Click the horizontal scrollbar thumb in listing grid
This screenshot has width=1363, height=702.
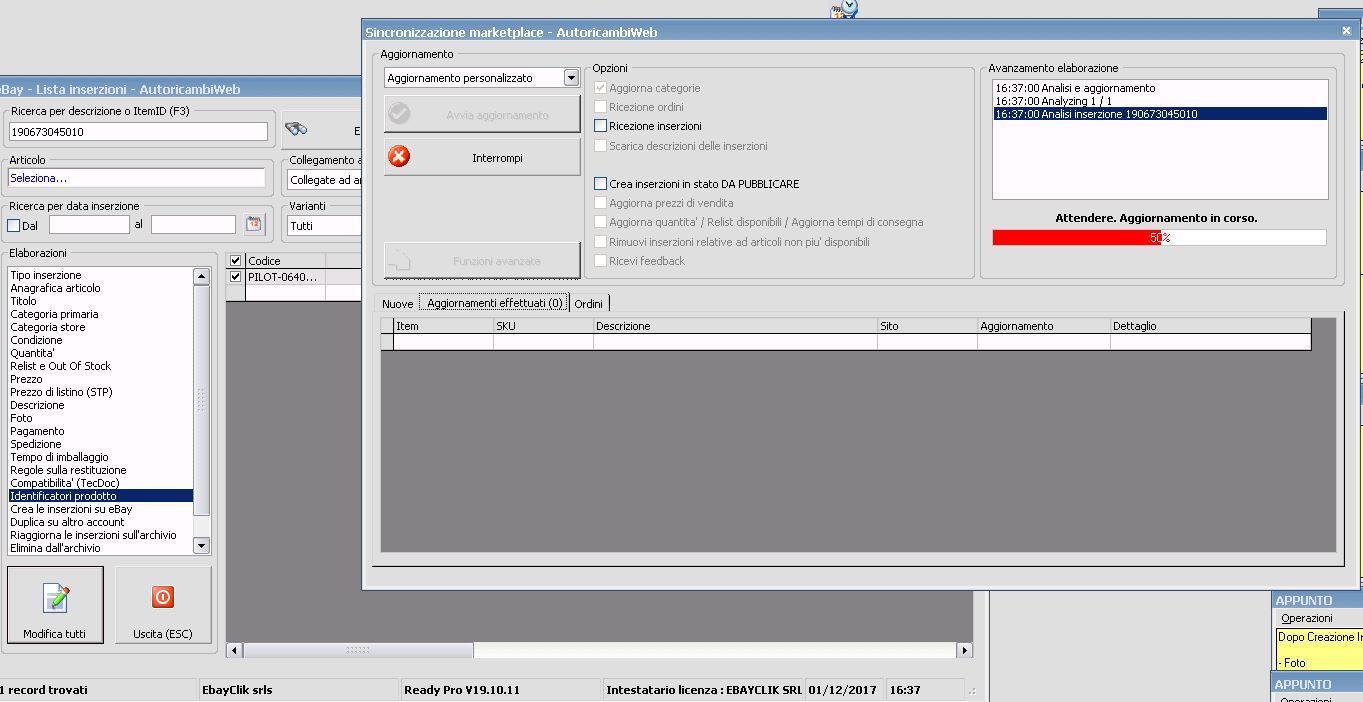[x=358, y=650]
